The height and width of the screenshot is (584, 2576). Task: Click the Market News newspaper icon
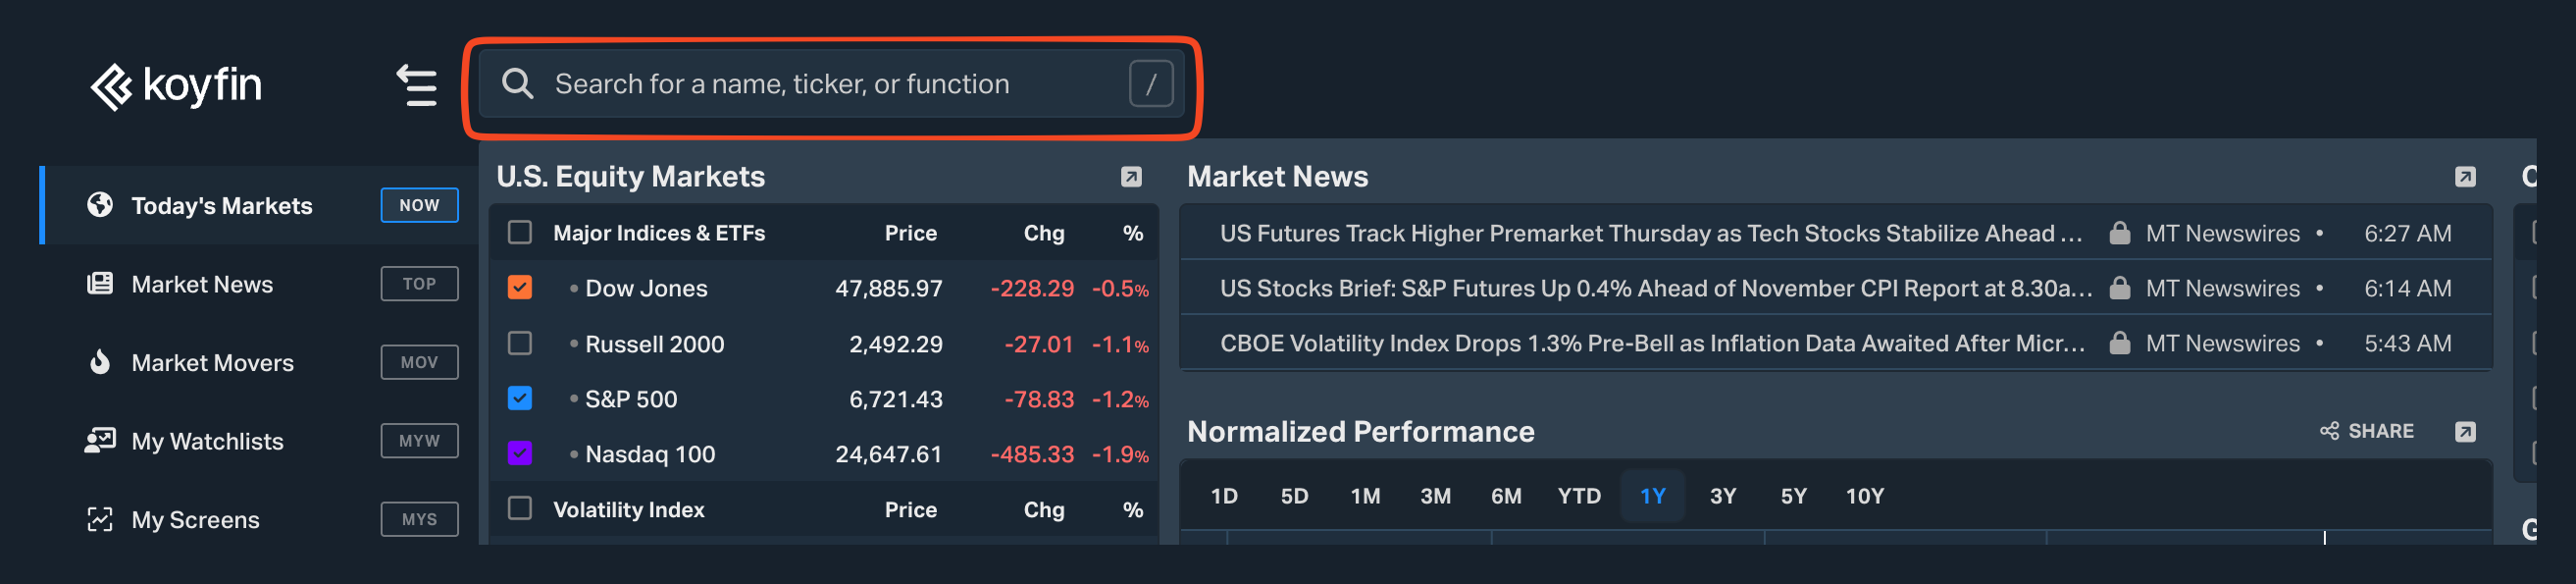pos(100,284)
